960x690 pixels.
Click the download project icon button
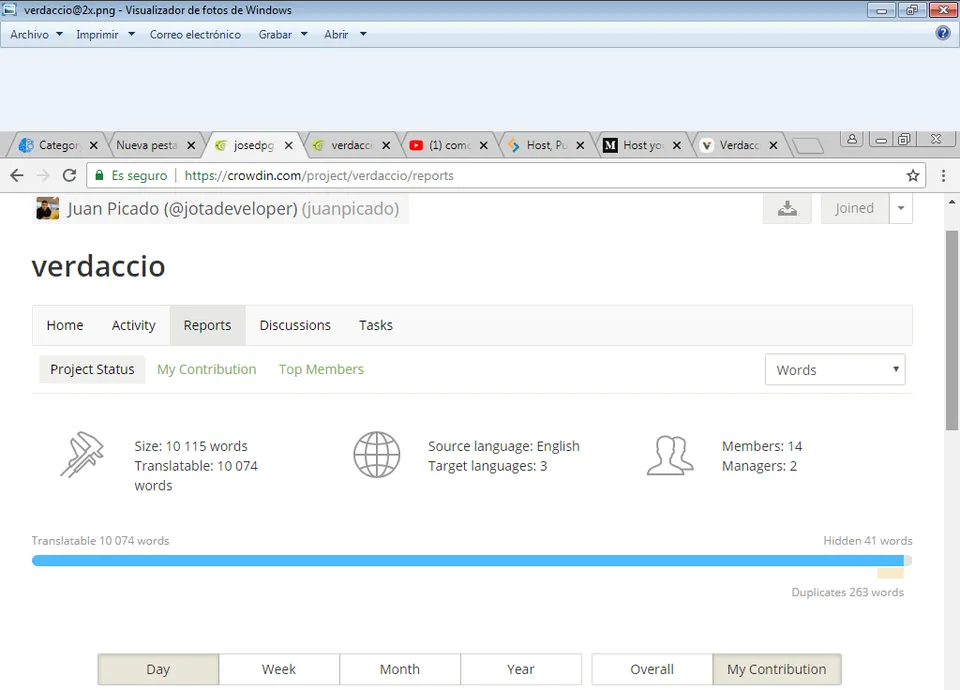tap(787, 208)
